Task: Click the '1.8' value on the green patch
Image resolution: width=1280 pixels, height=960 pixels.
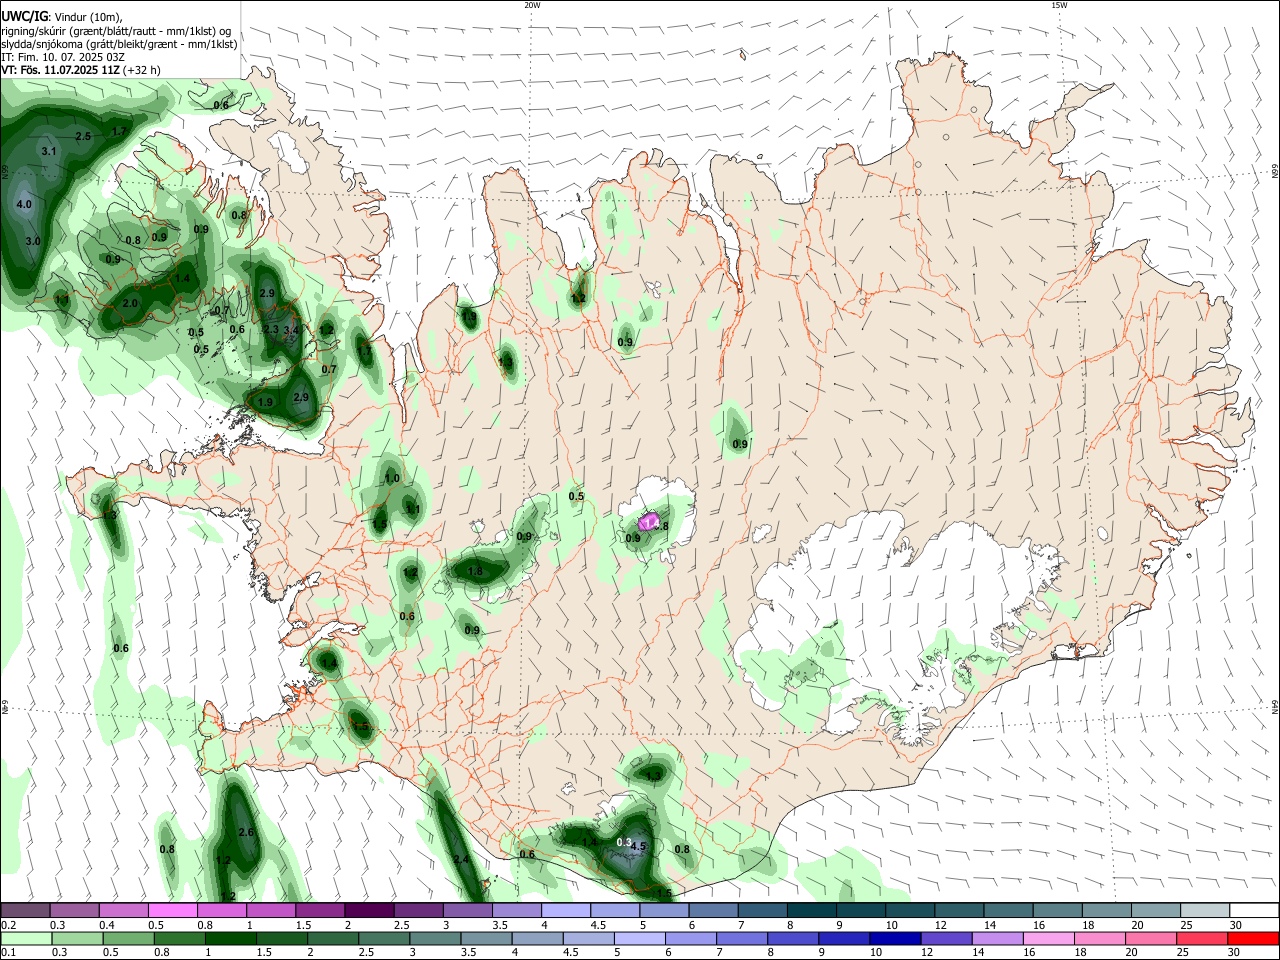Action: click(476, 572)
